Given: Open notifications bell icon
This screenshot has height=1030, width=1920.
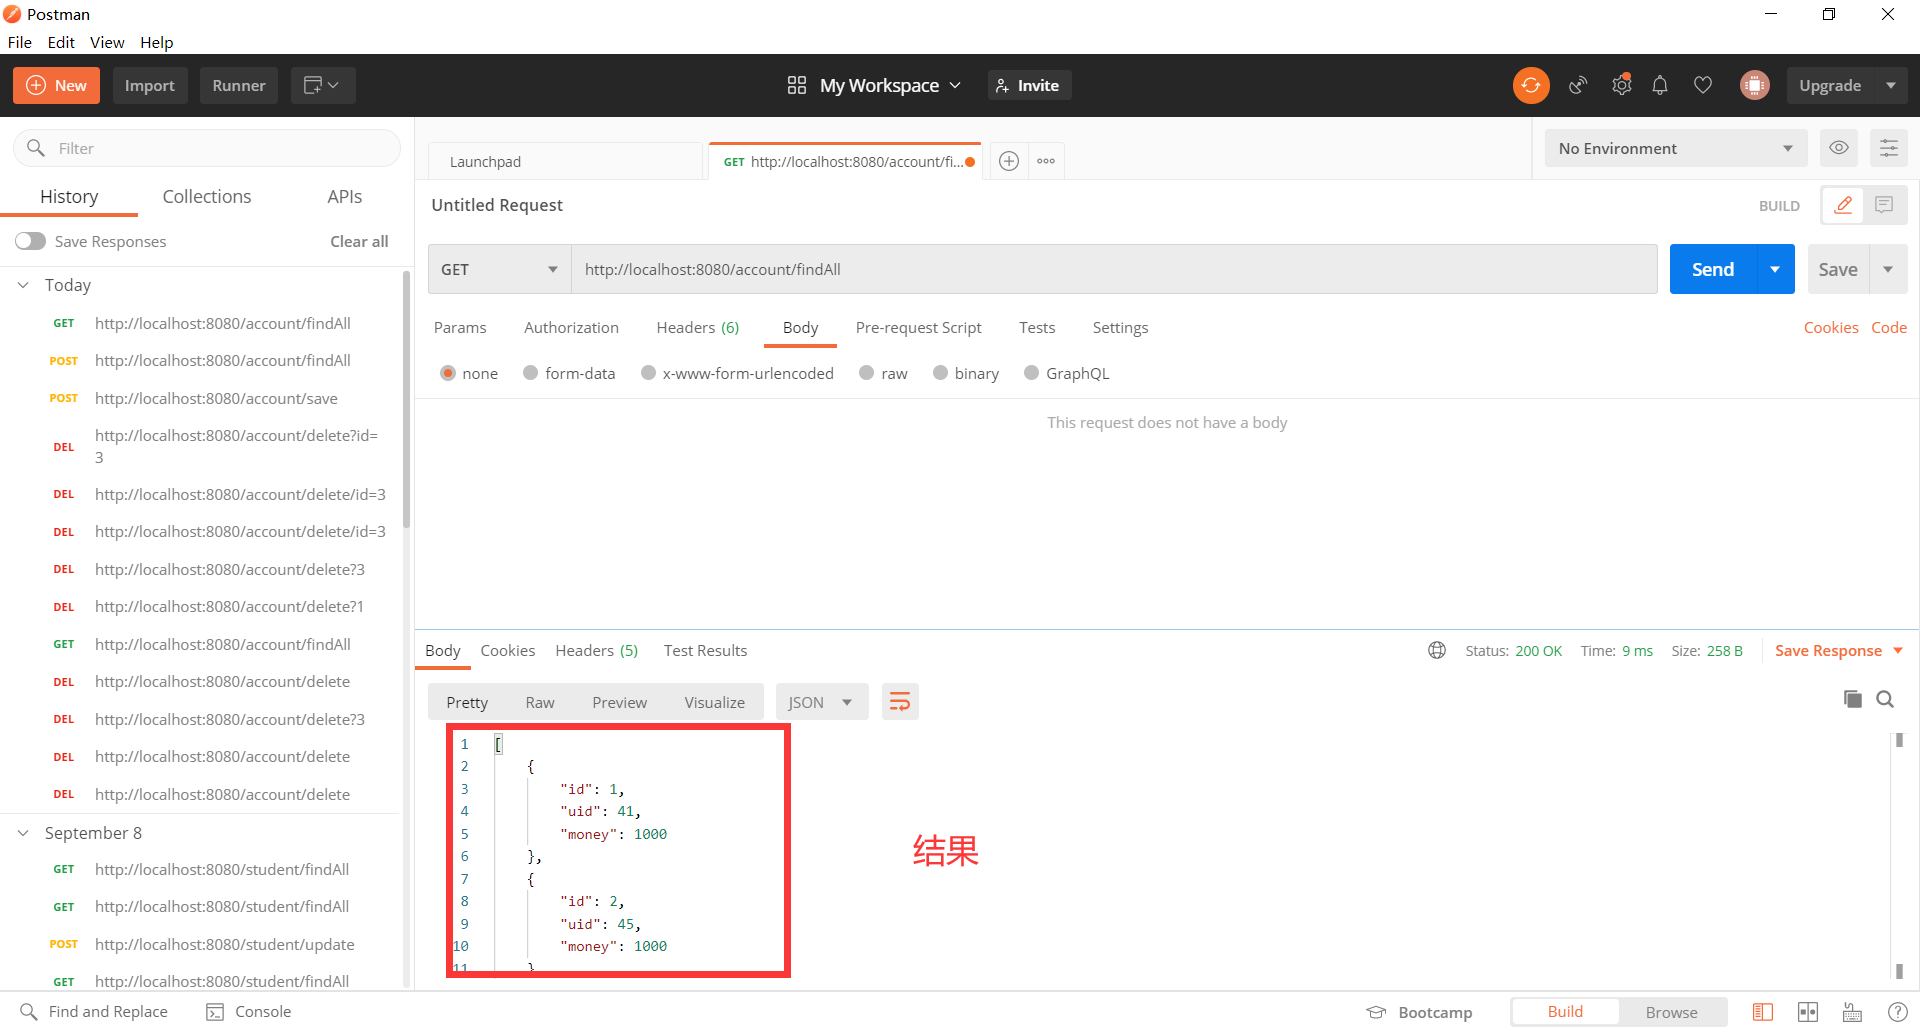Looking at the screenshot, I should (x=1660, y=85).
